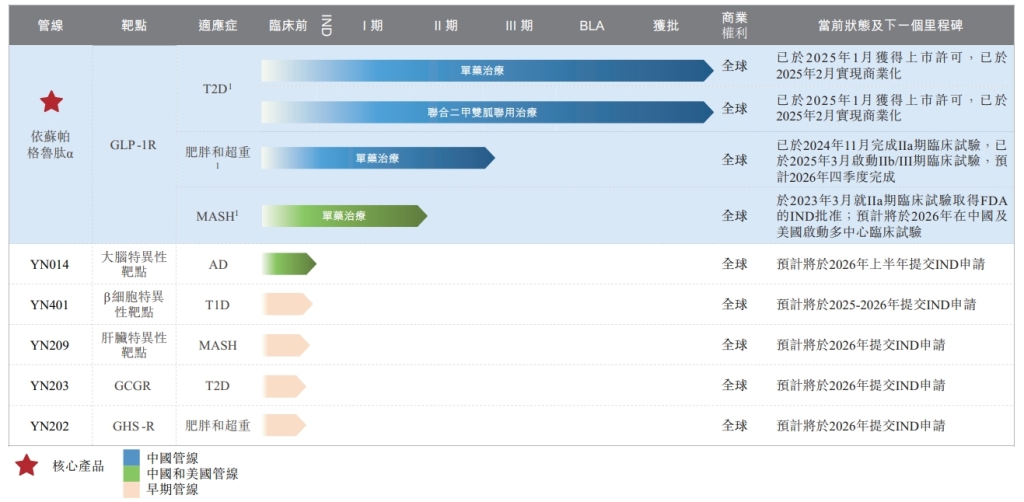Click the T2D 單藥治療 progress bar
This screenshot has width=1024, height=502.
click(487, 71)
